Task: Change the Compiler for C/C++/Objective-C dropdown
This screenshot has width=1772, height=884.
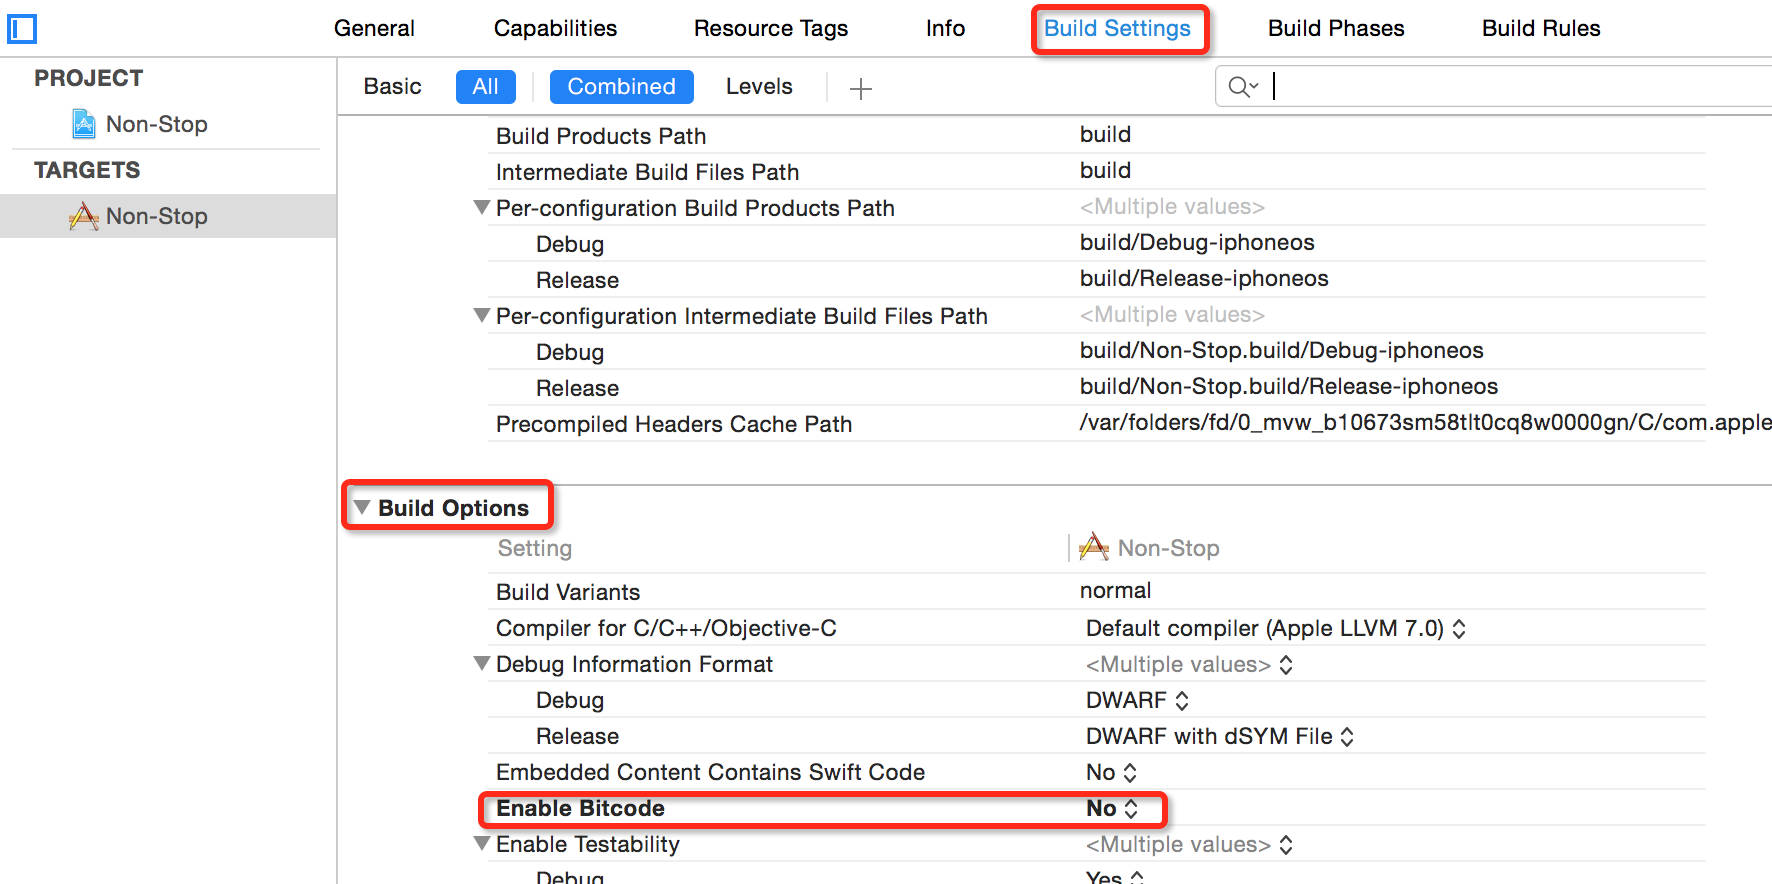Action: (1276, 628)
